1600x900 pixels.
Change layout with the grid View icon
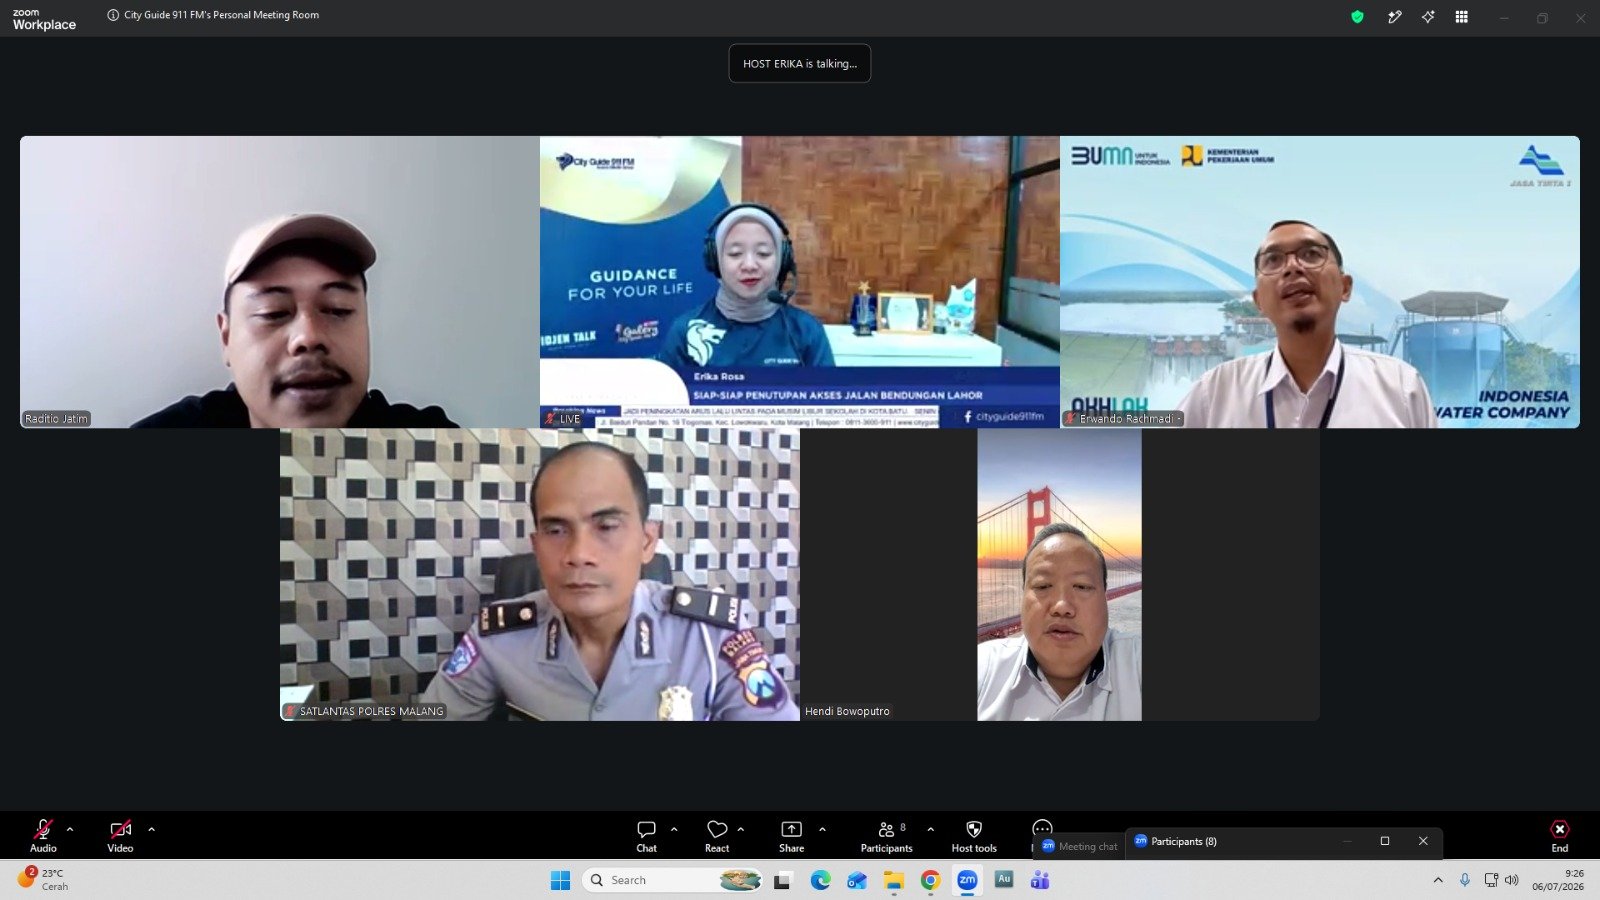coord(1462,17)
